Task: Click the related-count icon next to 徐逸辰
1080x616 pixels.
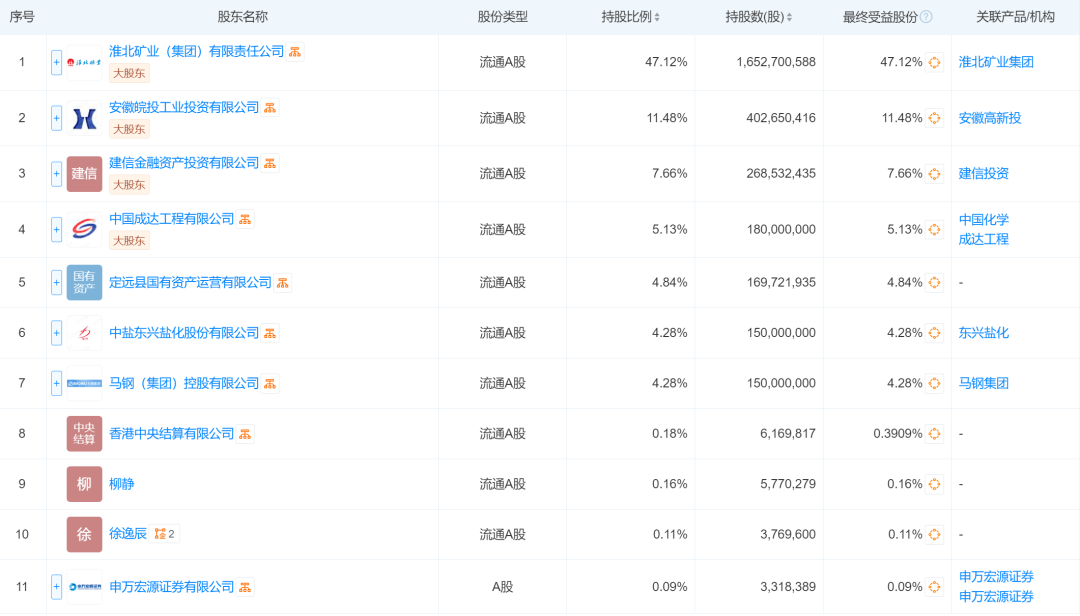Action: [x=164, y=534]
